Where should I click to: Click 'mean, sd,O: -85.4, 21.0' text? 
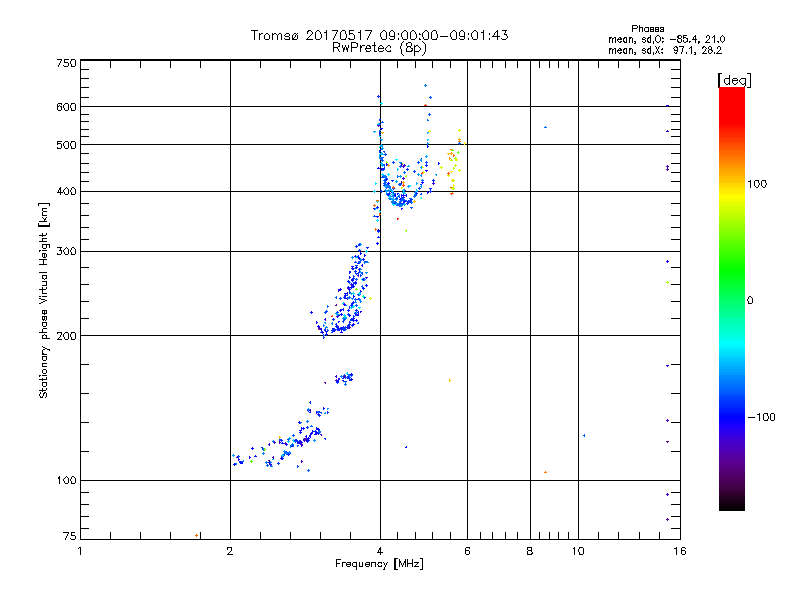tap(666, 39)
